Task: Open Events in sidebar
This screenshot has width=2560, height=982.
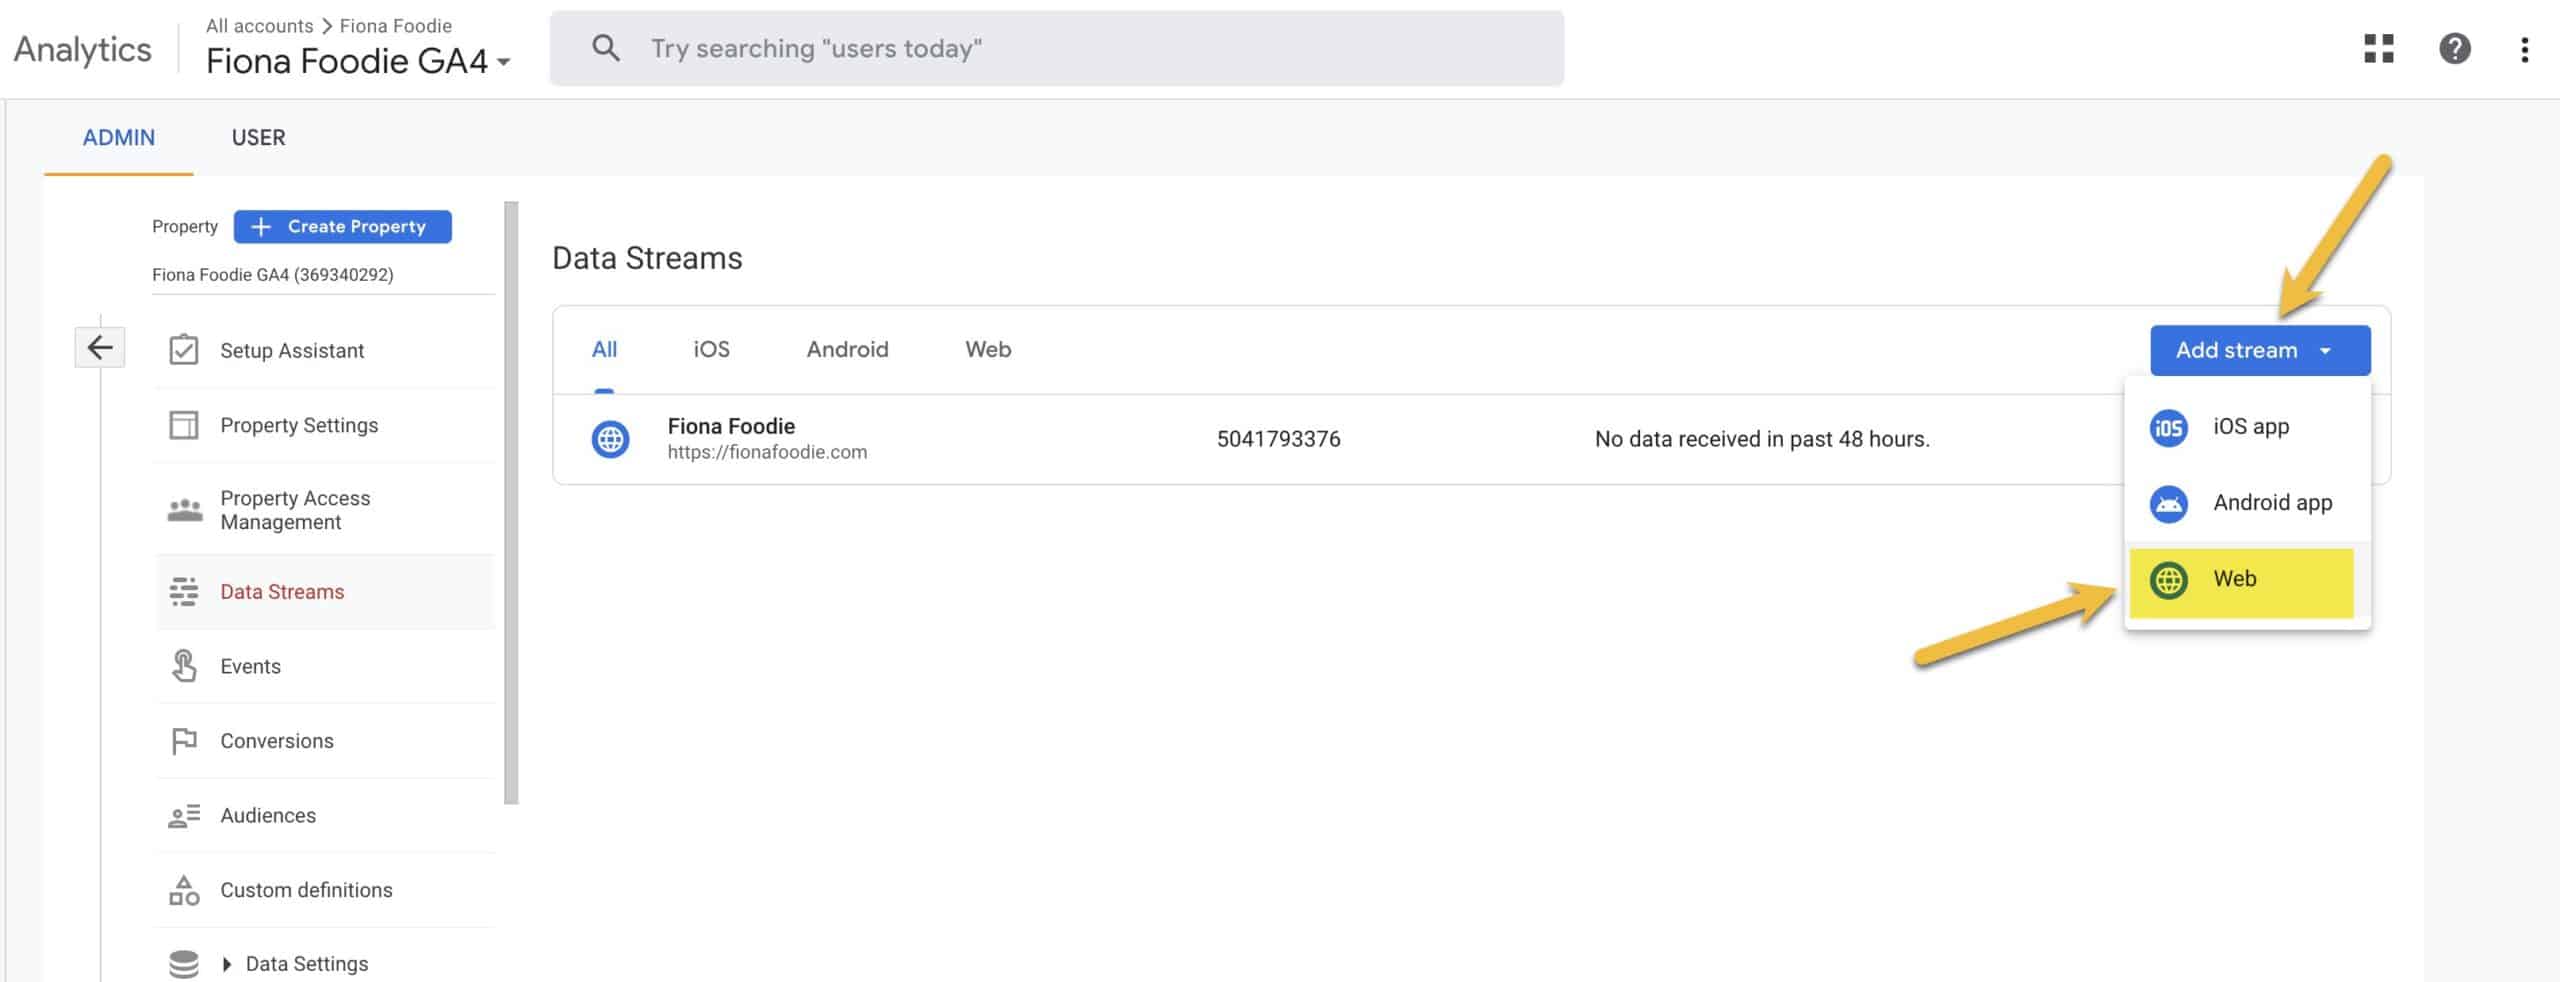Action: [325, 666]
